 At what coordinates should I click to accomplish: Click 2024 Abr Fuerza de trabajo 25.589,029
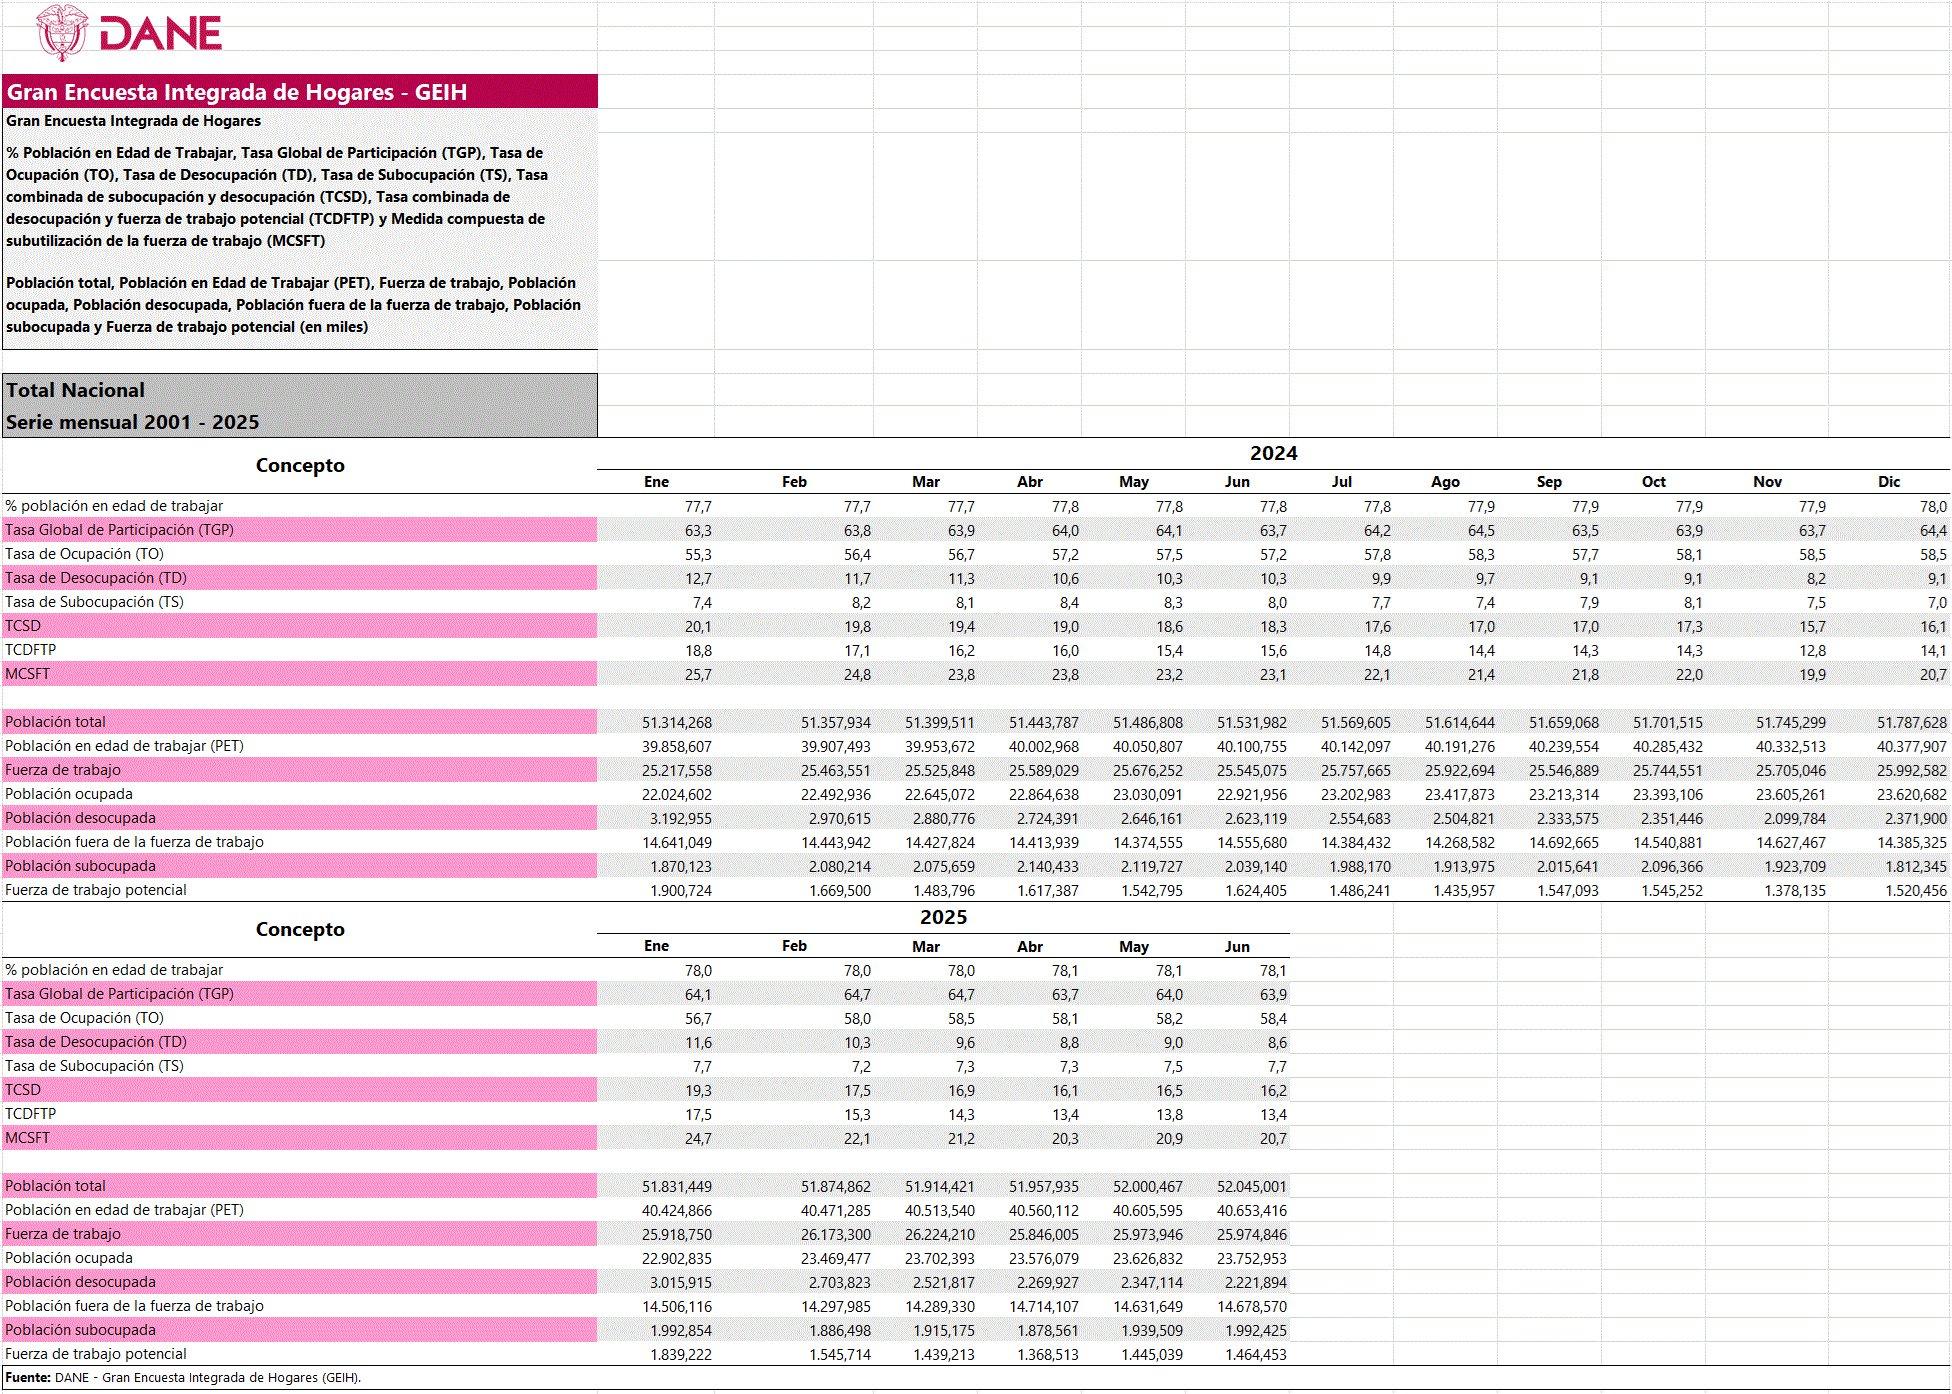point(1043,771)
